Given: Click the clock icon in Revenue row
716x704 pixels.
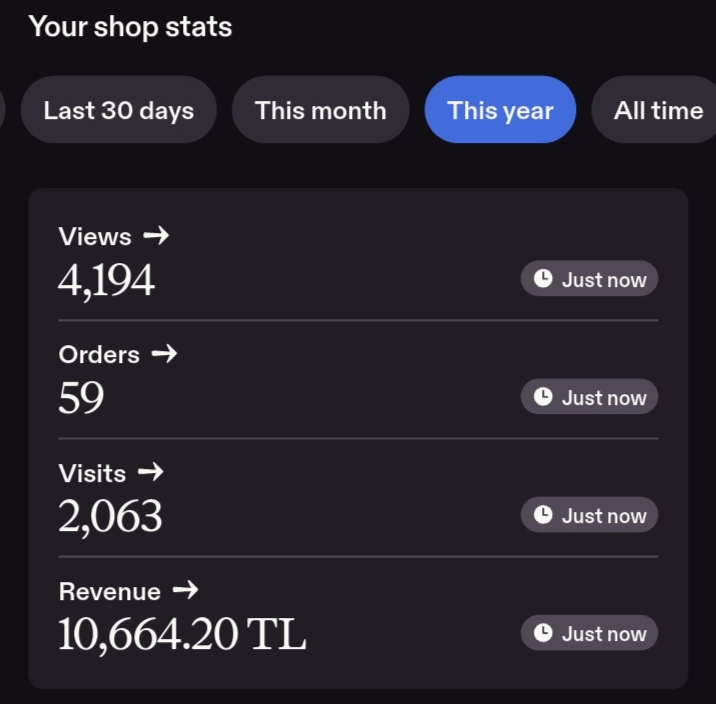Looking at the screenshot, I should click(x=543, y=633).
